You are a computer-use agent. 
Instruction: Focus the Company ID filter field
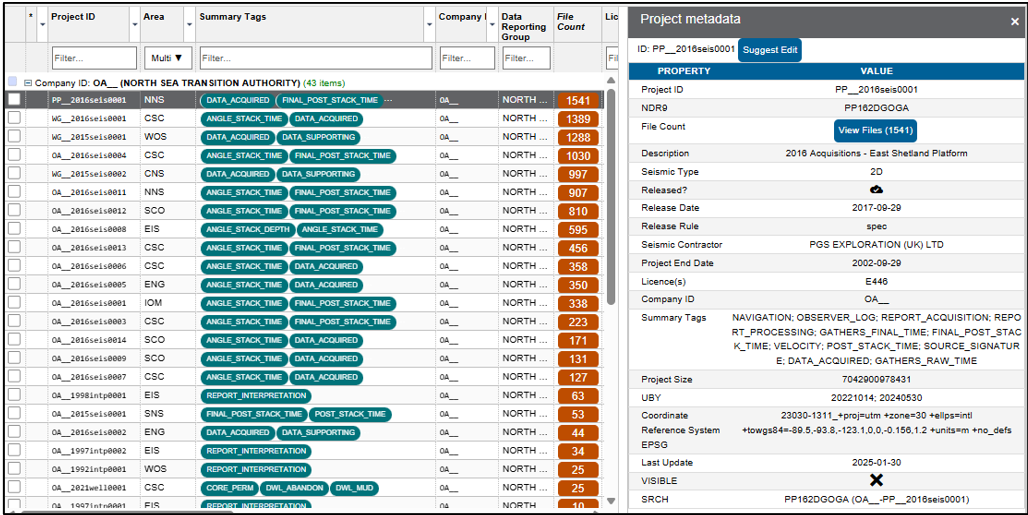point(467,58)
